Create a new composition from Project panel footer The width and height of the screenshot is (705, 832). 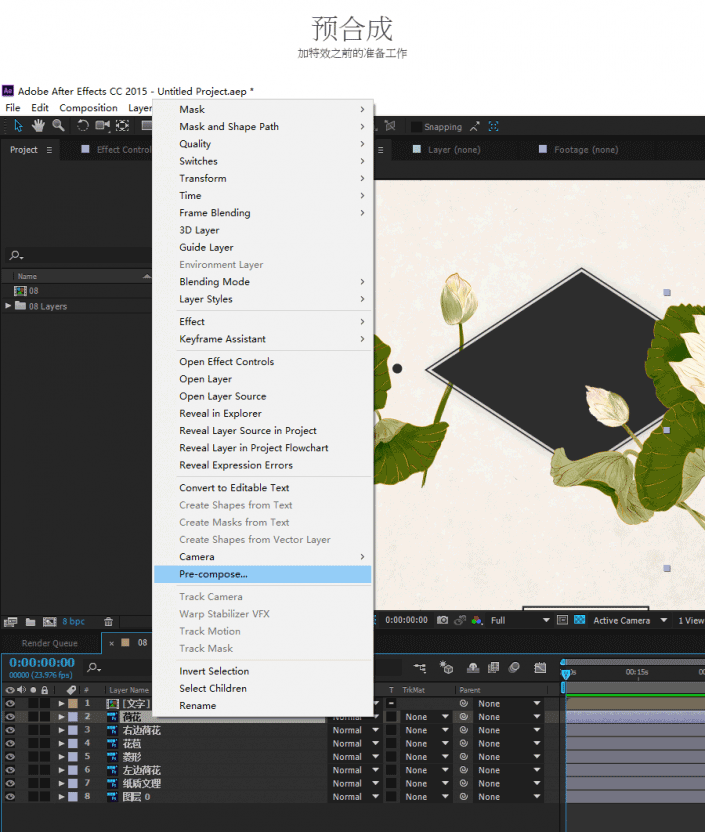(x=50, y=621)
